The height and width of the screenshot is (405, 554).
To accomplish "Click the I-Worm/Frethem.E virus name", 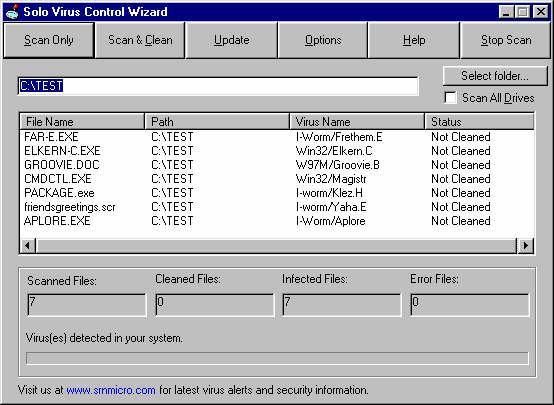I will (x=339, y=137).
